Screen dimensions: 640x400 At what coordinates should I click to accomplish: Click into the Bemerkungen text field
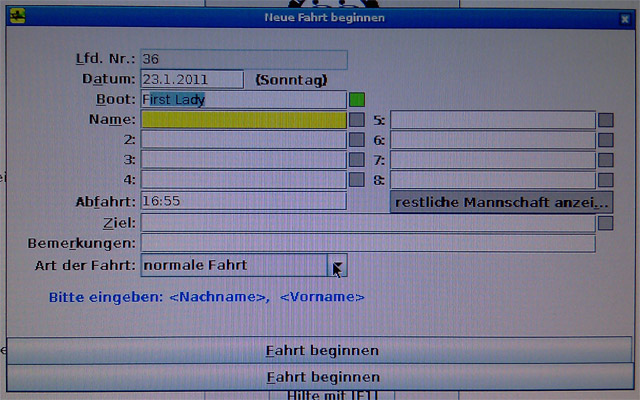point(367,243)
